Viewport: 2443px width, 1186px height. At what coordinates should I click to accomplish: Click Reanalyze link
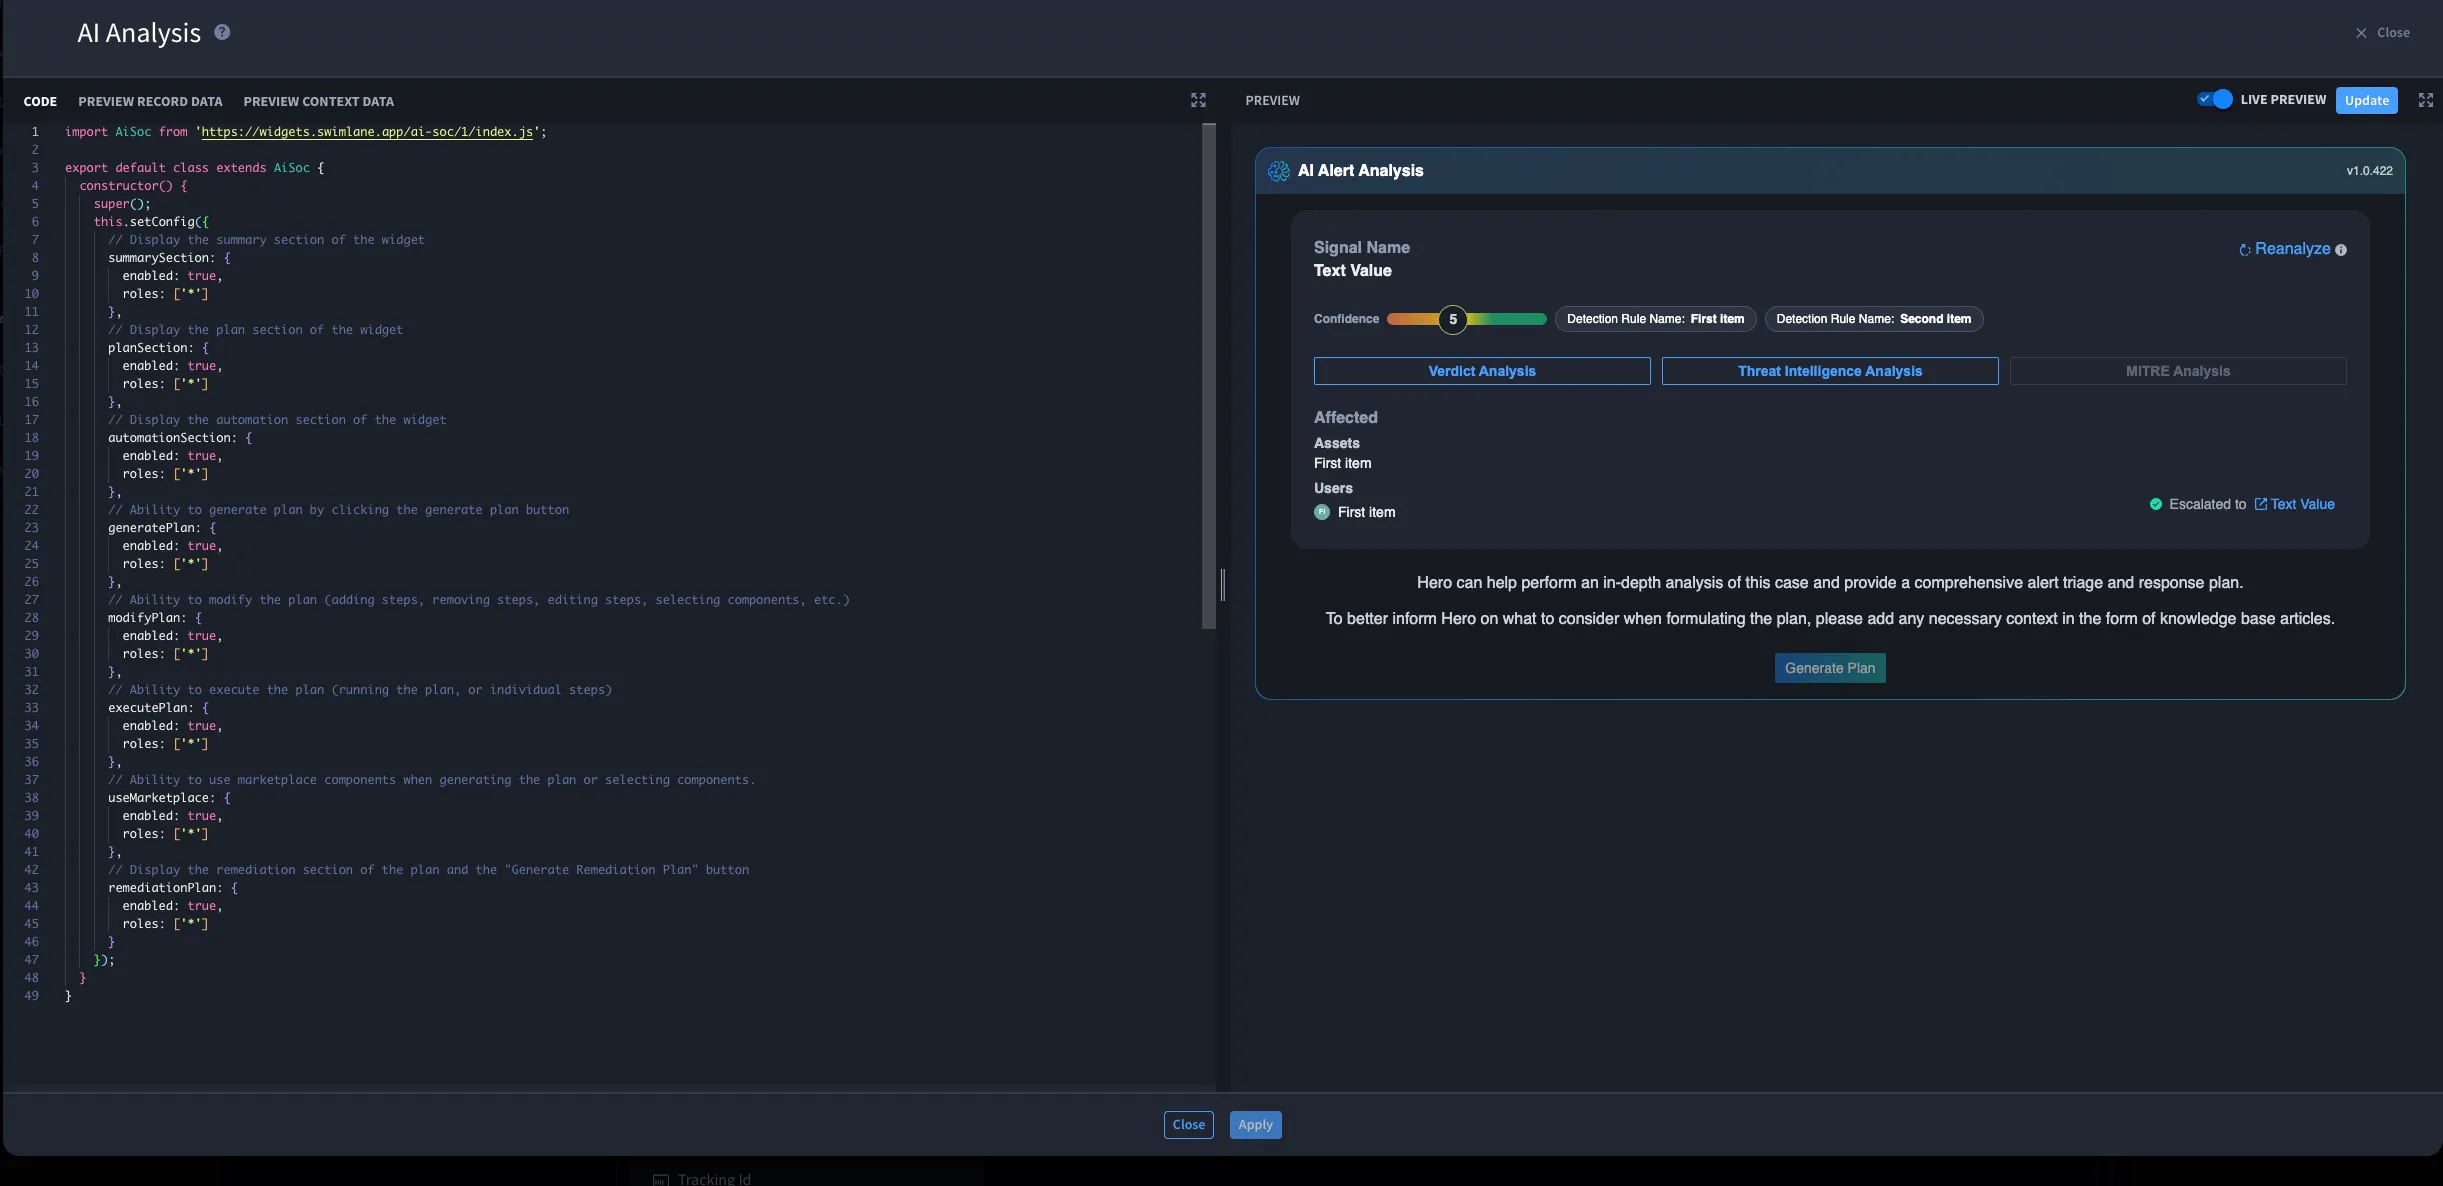2292,249
